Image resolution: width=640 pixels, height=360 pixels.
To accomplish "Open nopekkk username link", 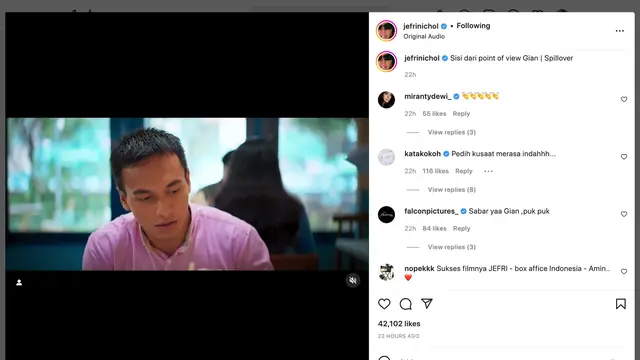I will point(419,269).
